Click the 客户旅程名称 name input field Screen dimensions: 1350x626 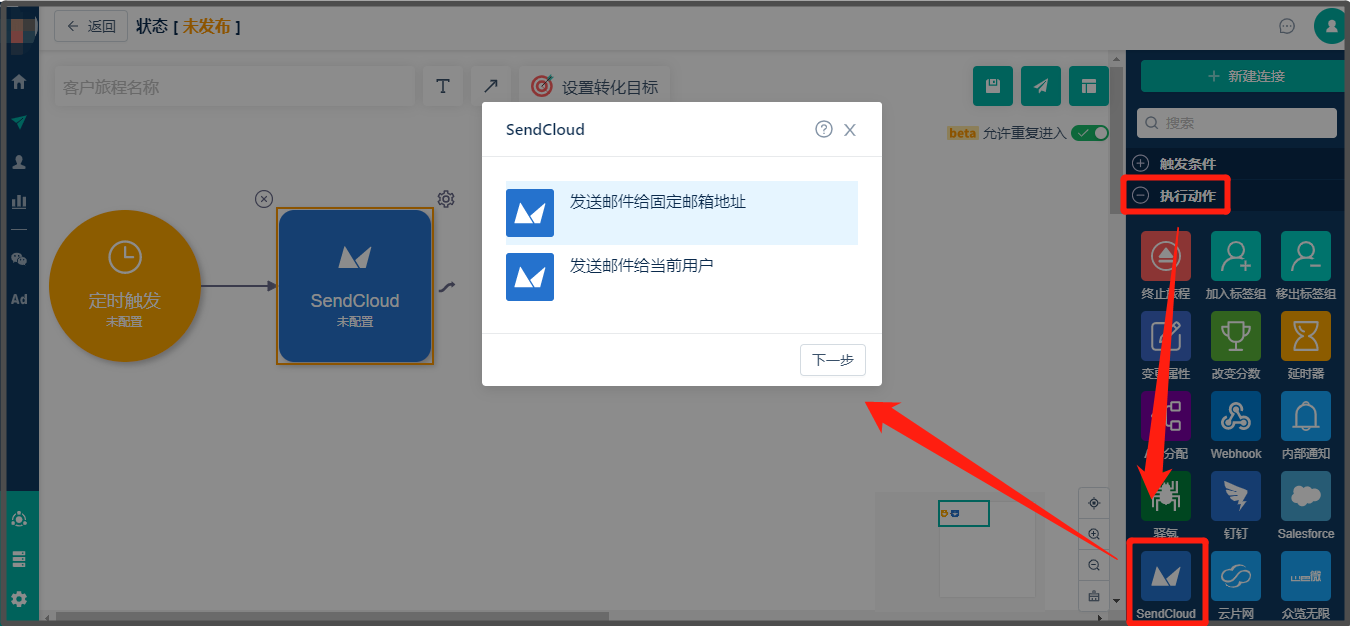(234, 87)
